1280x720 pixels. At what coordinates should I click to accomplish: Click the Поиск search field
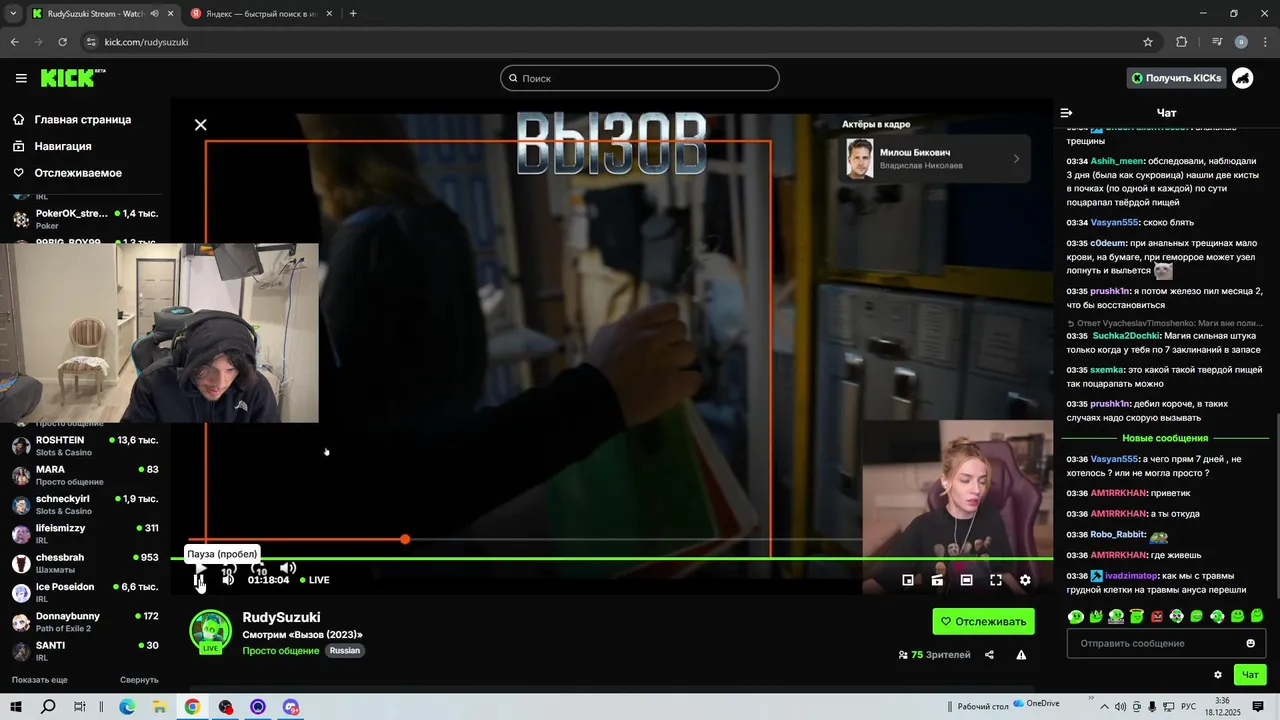point(640,78)
